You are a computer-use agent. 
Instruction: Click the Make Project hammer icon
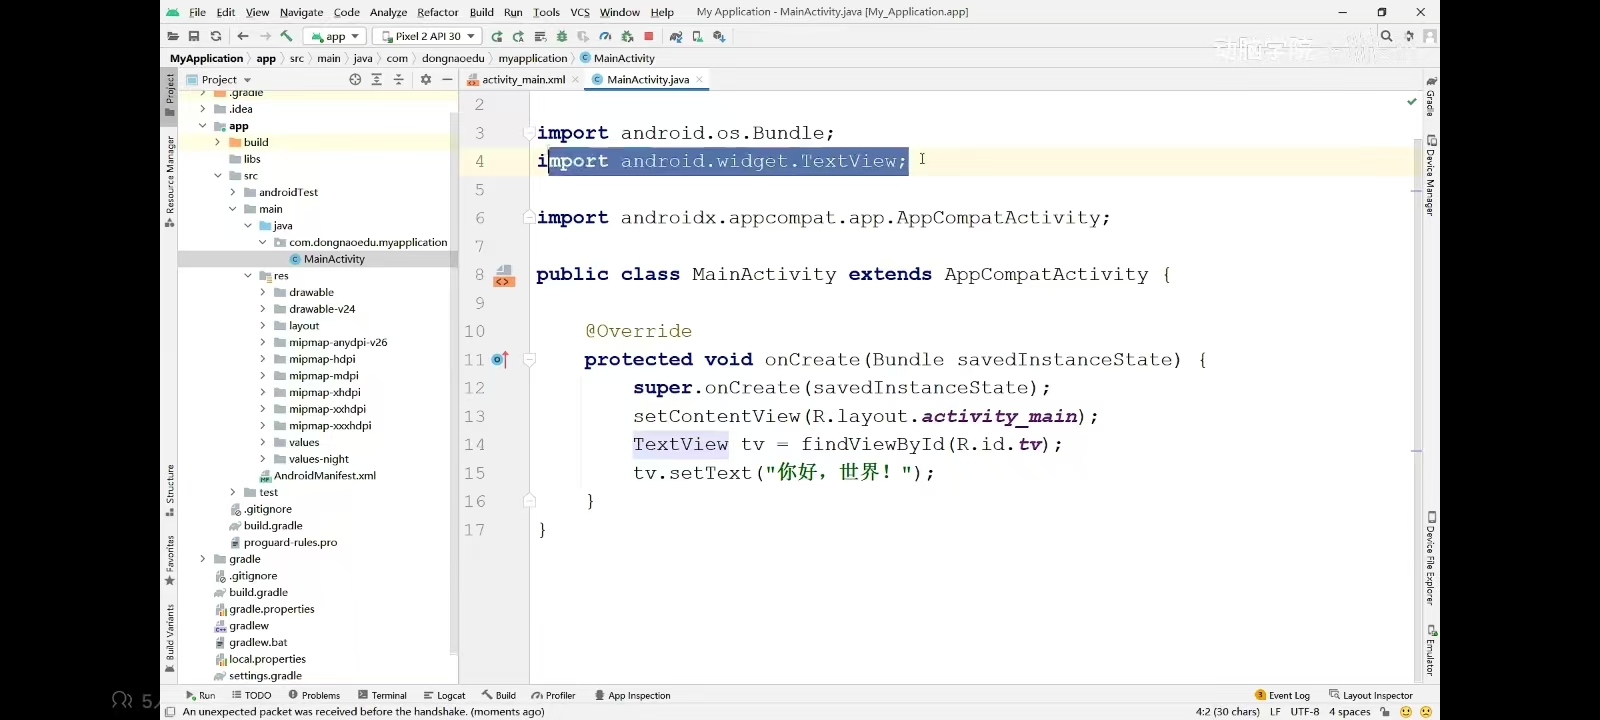point(286,36)
